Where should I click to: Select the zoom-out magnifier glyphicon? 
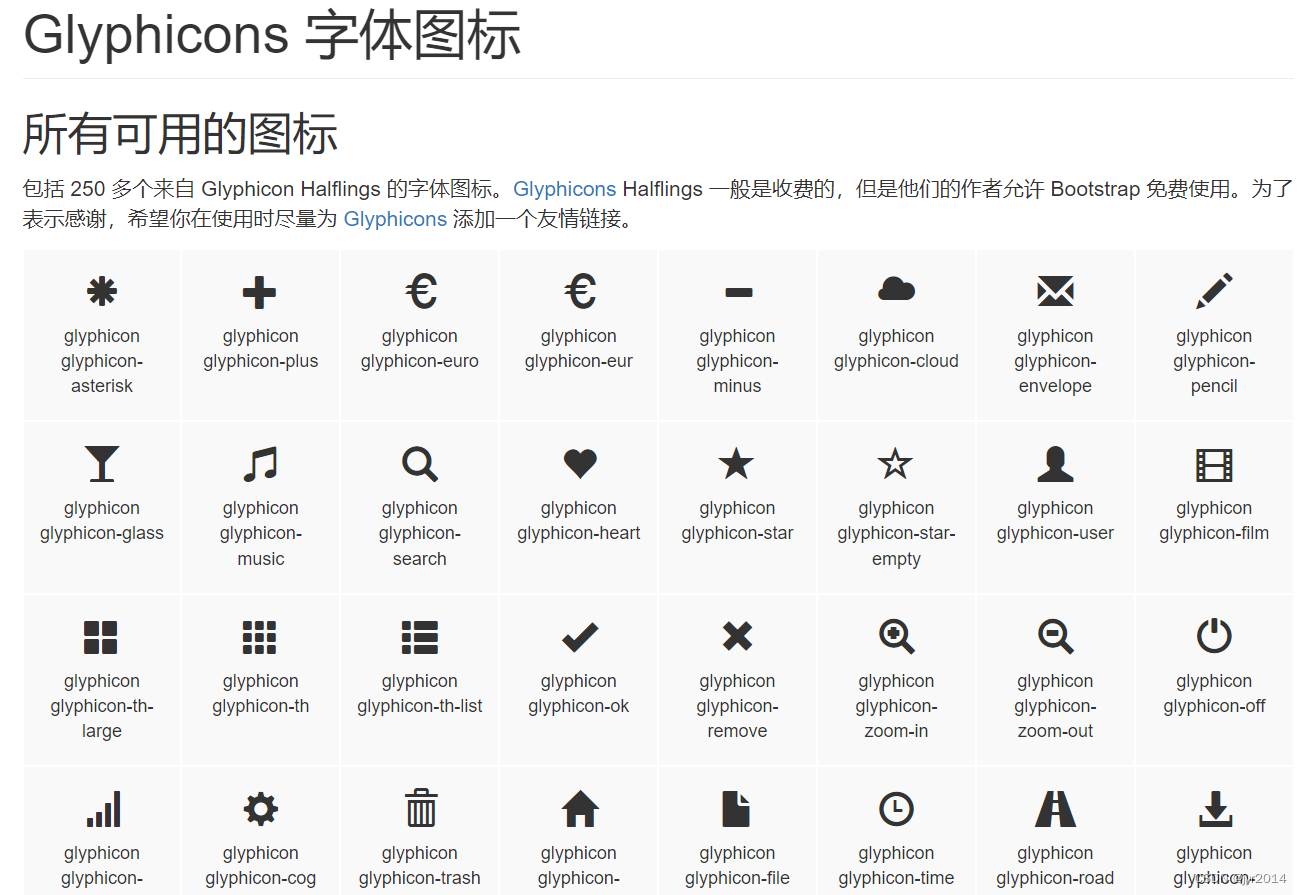(1056, 637)
